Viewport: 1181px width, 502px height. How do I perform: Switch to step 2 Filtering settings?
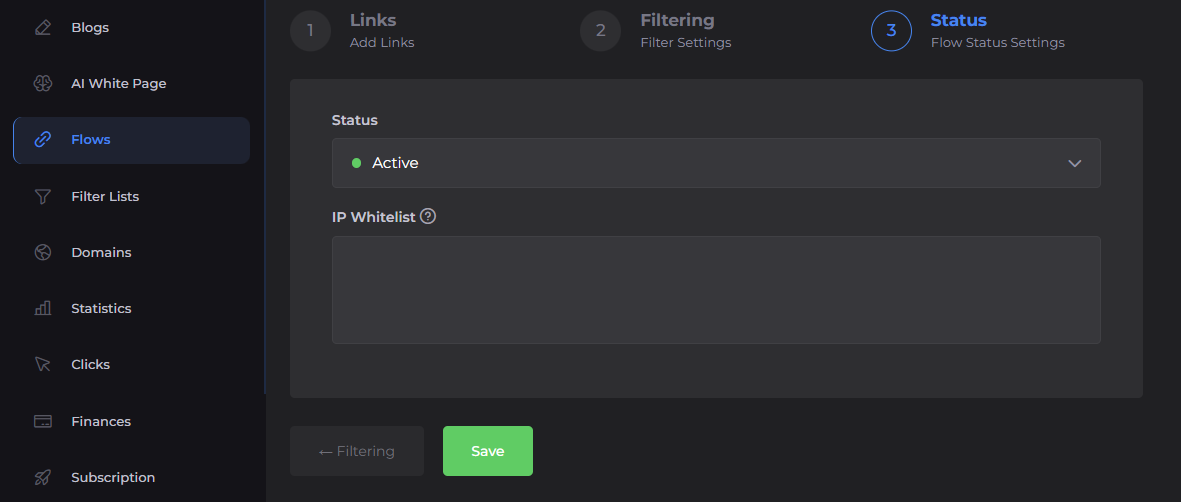point(600,30)
